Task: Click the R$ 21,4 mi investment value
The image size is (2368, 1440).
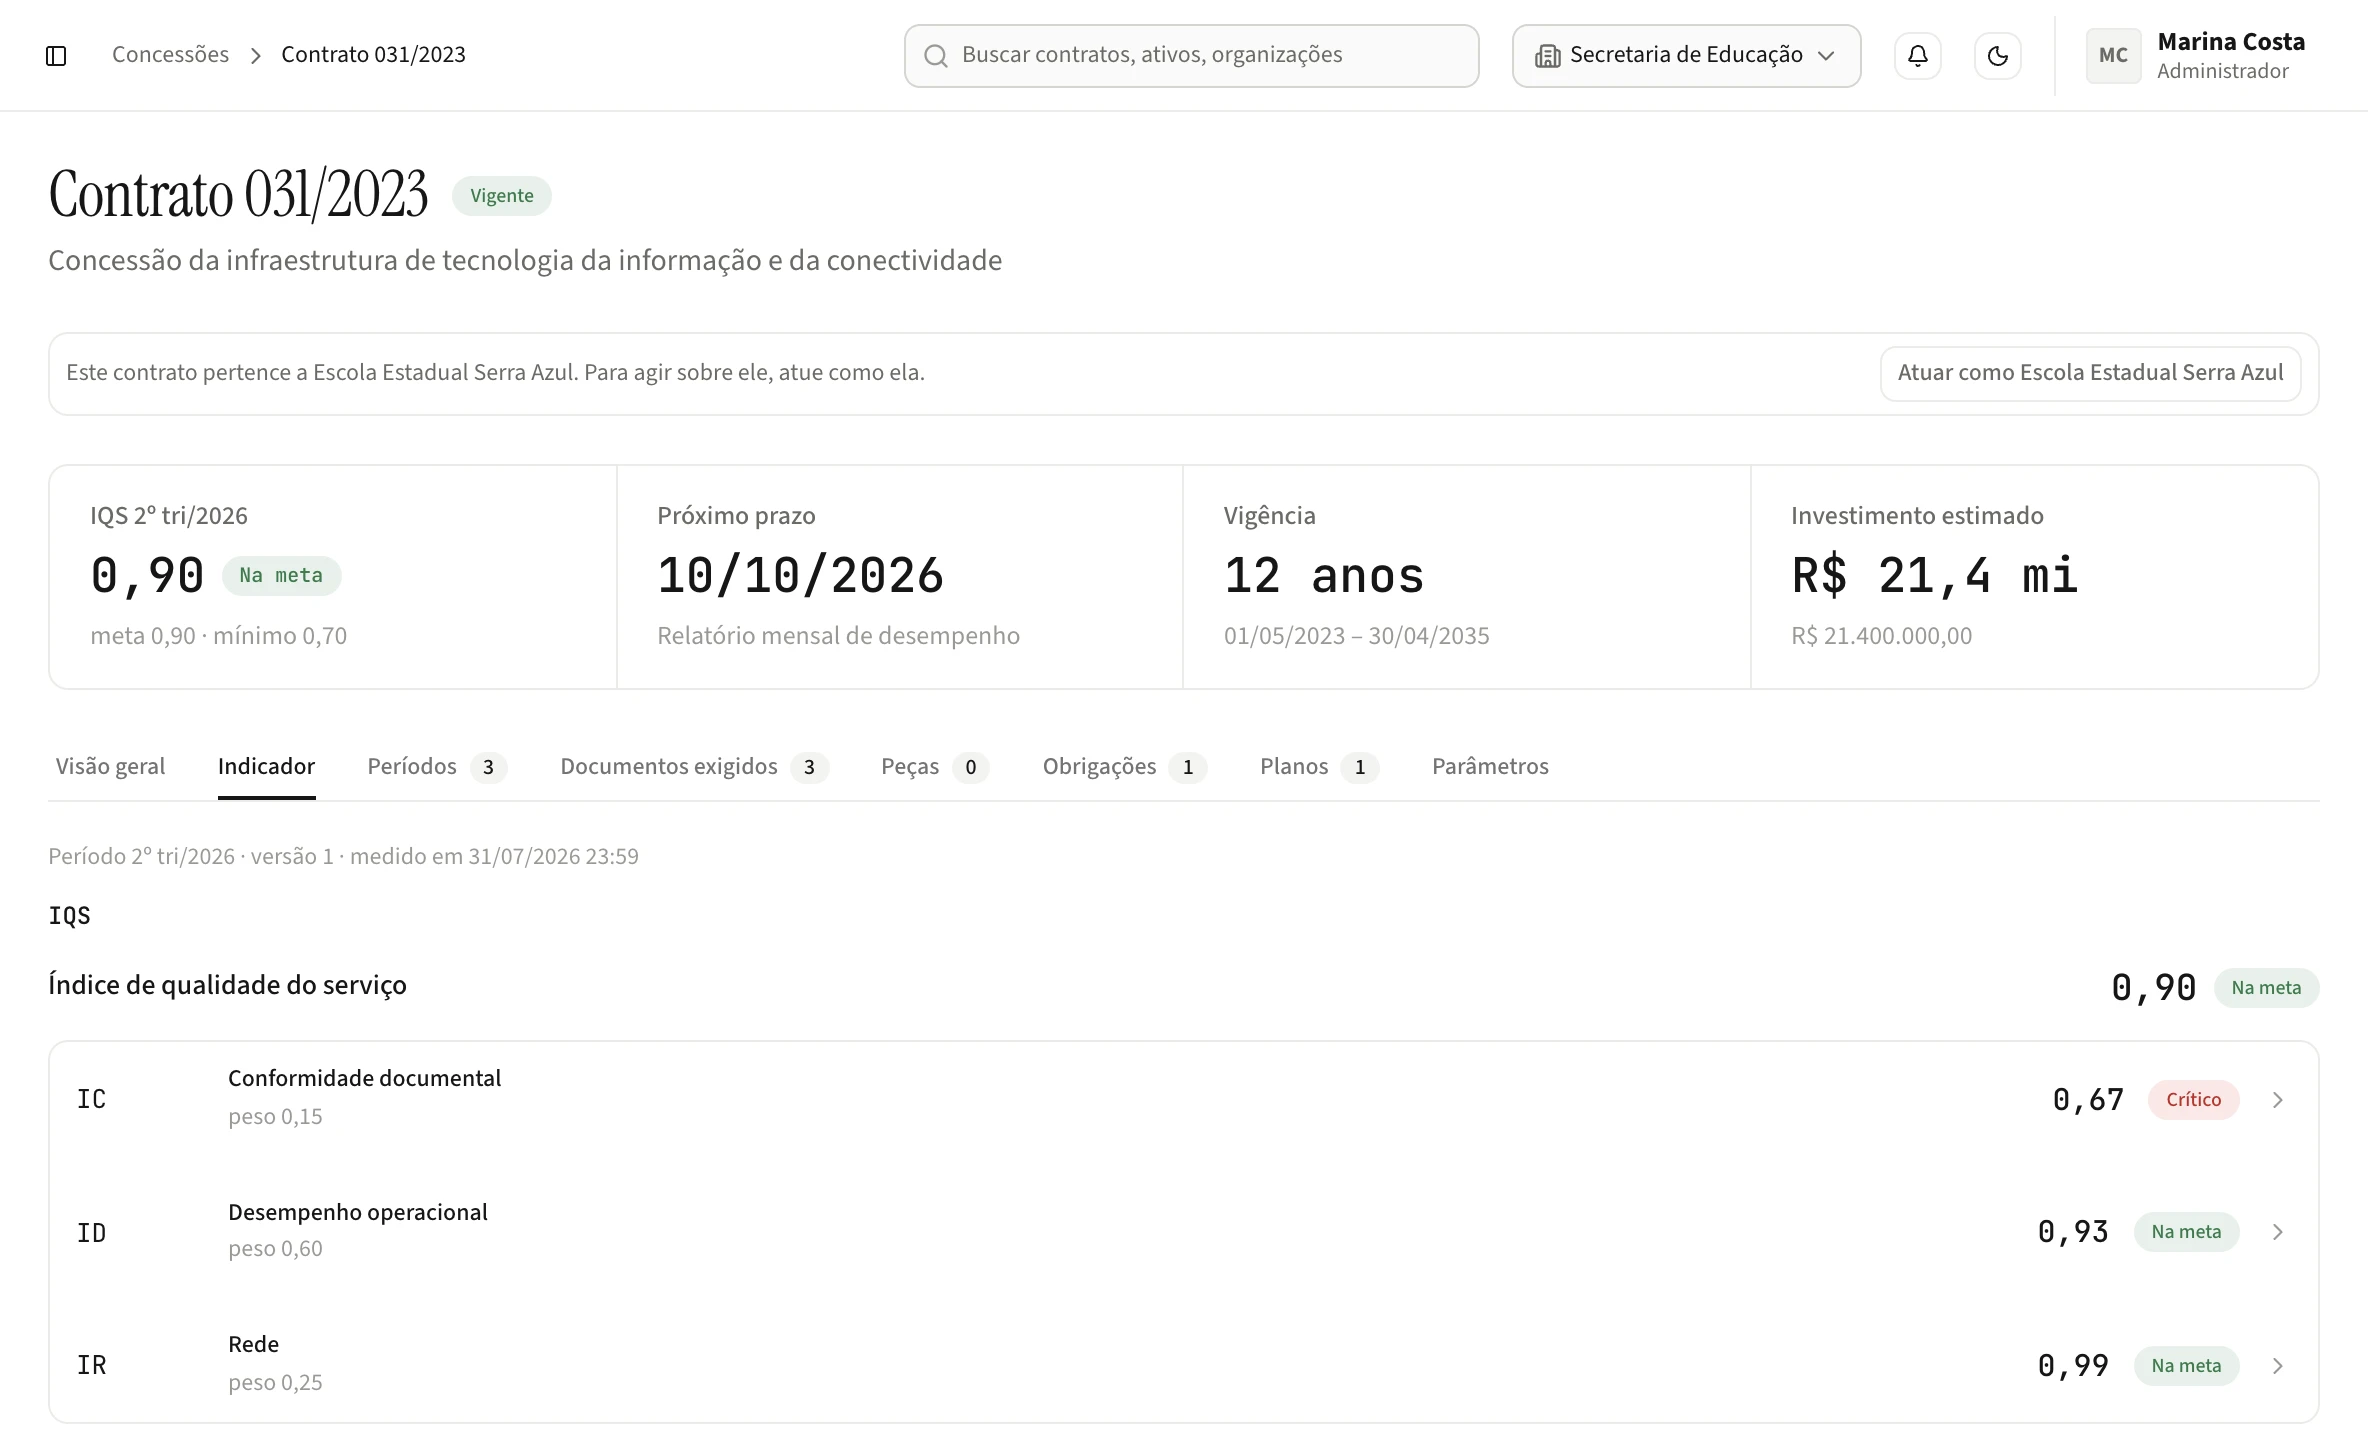Action: (x=1935, y=577)
